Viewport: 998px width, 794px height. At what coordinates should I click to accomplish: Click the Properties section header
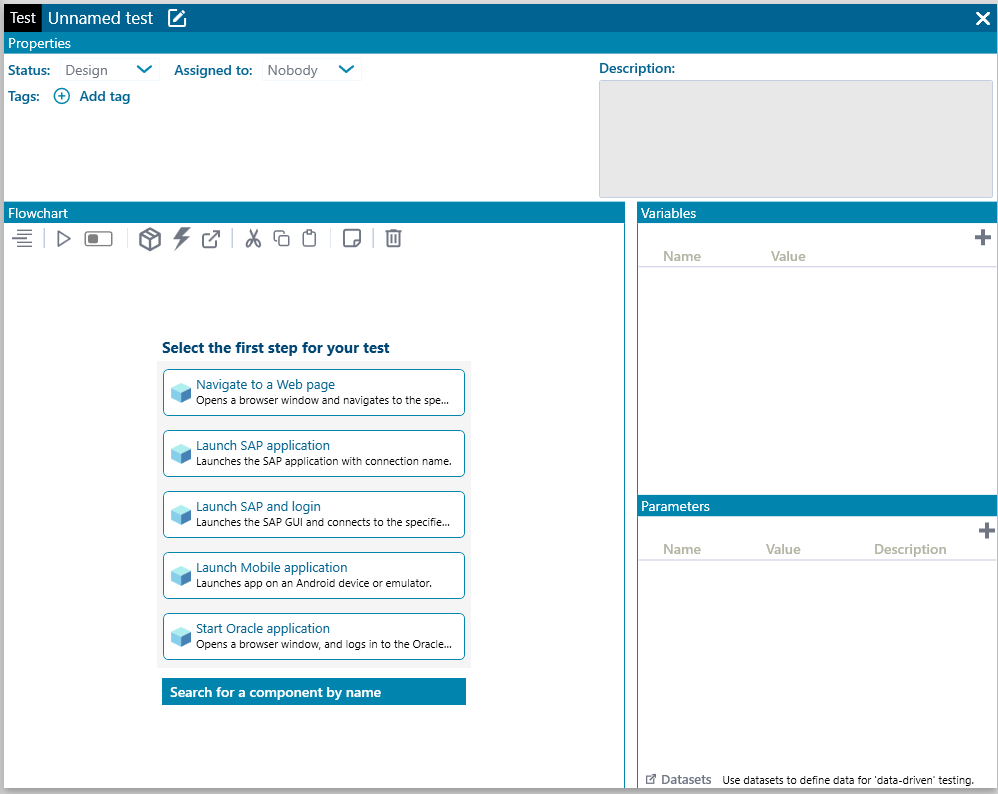500,43
